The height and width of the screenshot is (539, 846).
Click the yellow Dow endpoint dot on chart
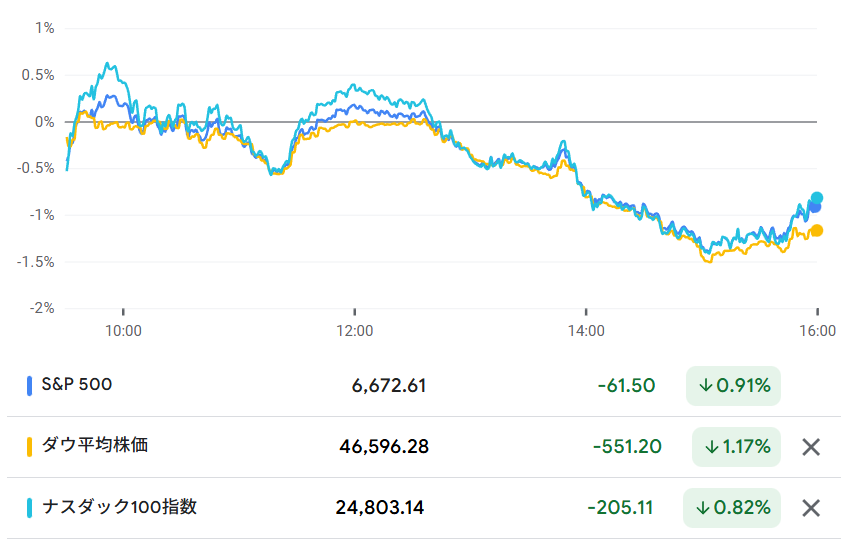click(817, 231)
